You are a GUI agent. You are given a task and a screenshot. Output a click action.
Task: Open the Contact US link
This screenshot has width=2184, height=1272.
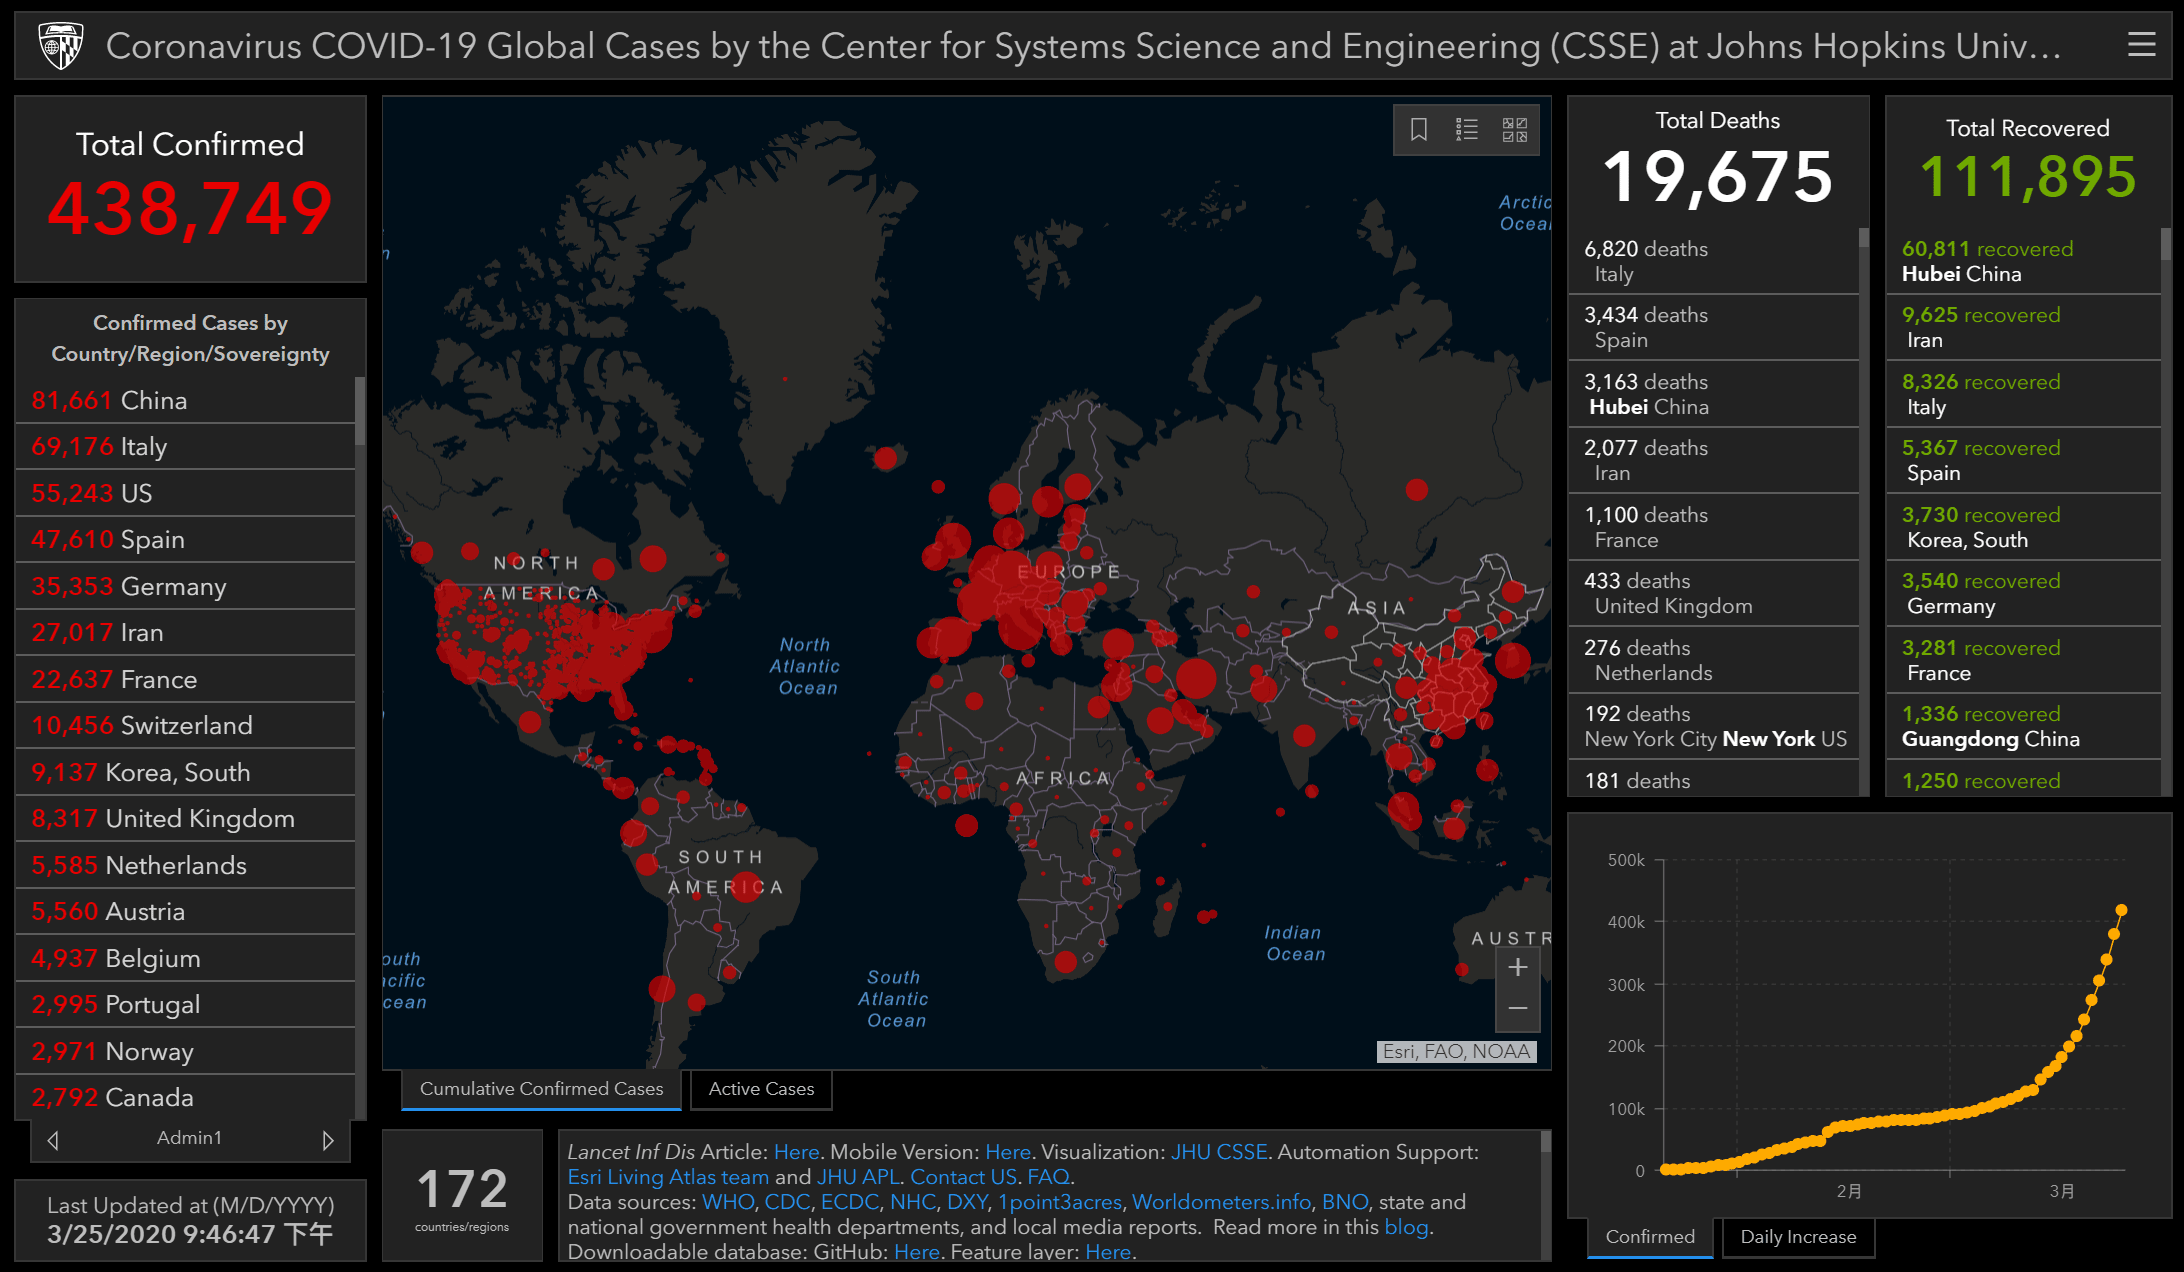click(x=963, y=1177)
